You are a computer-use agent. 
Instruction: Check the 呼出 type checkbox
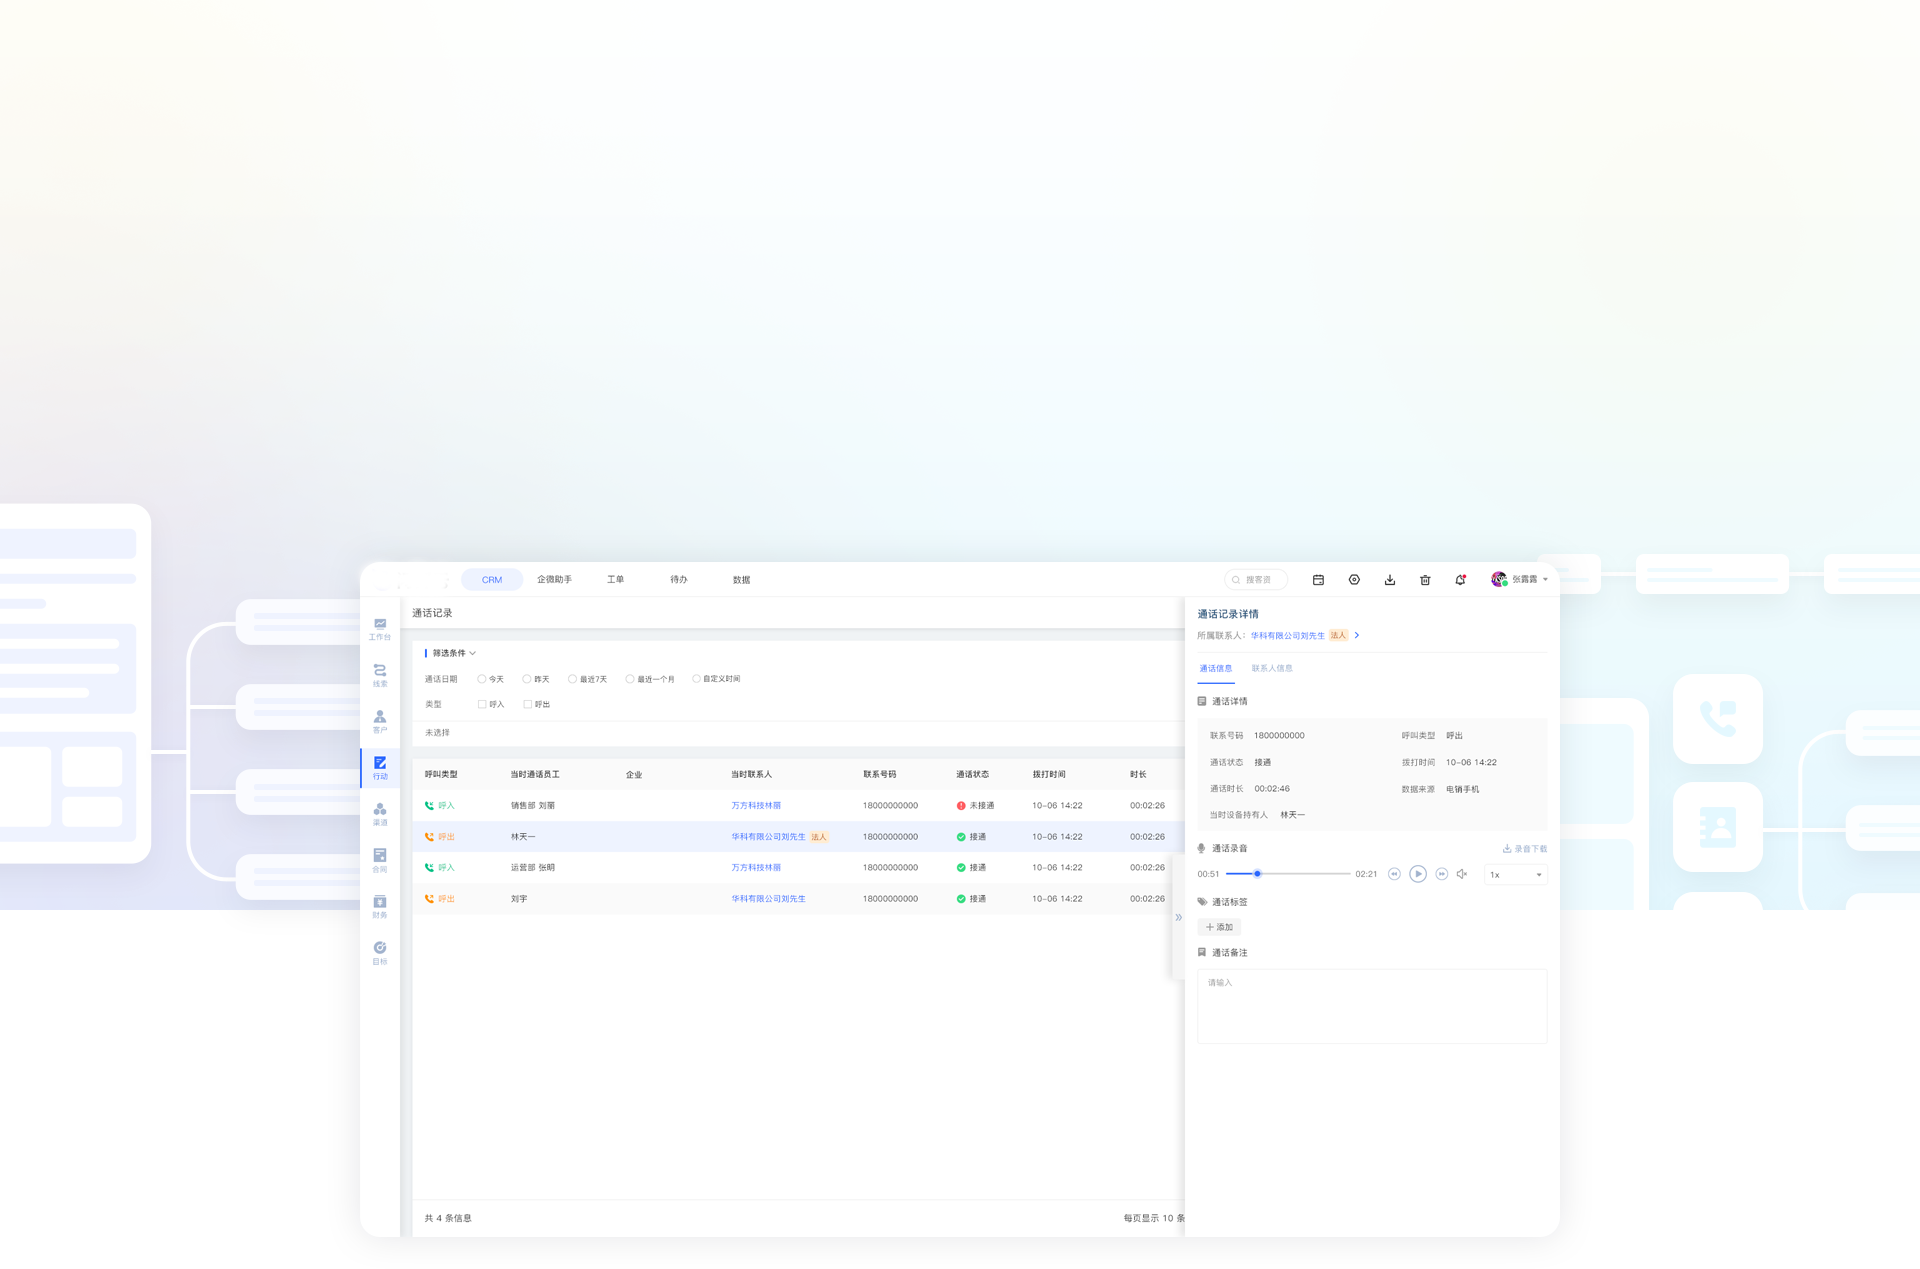[x=528, y=704]
